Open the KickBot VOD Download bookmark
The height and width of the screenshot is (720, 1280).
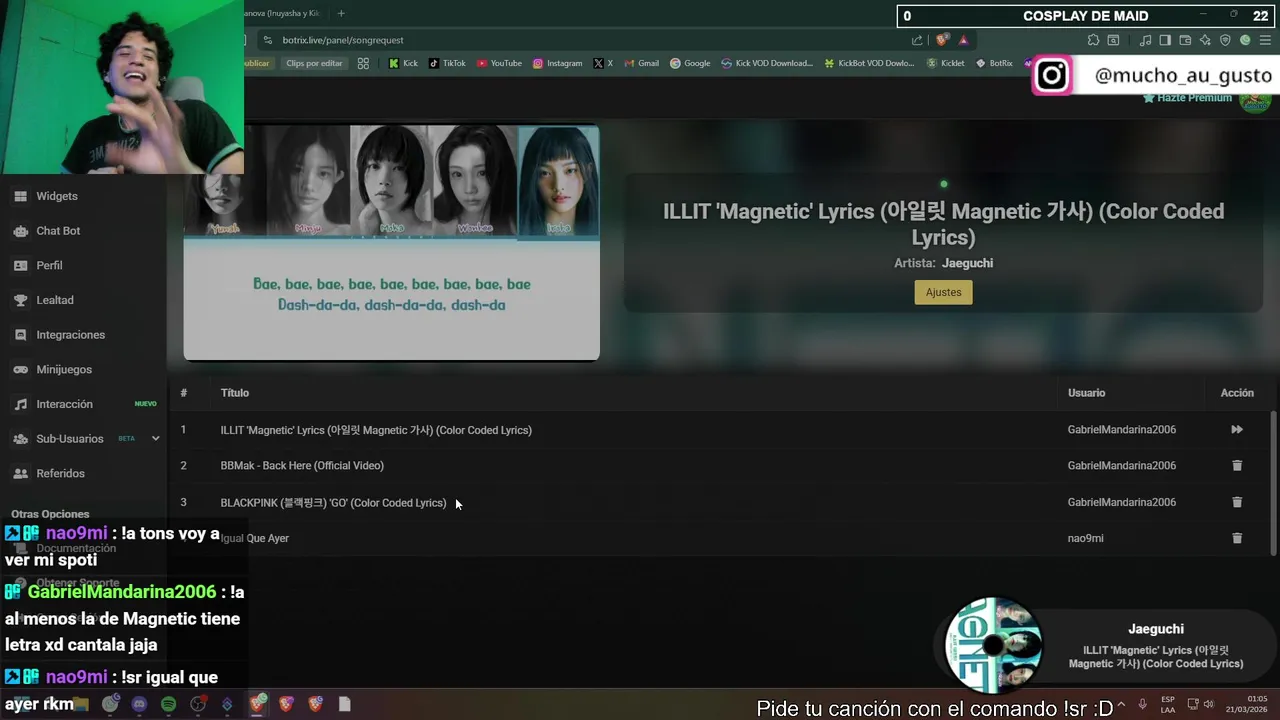pos(869,63)
